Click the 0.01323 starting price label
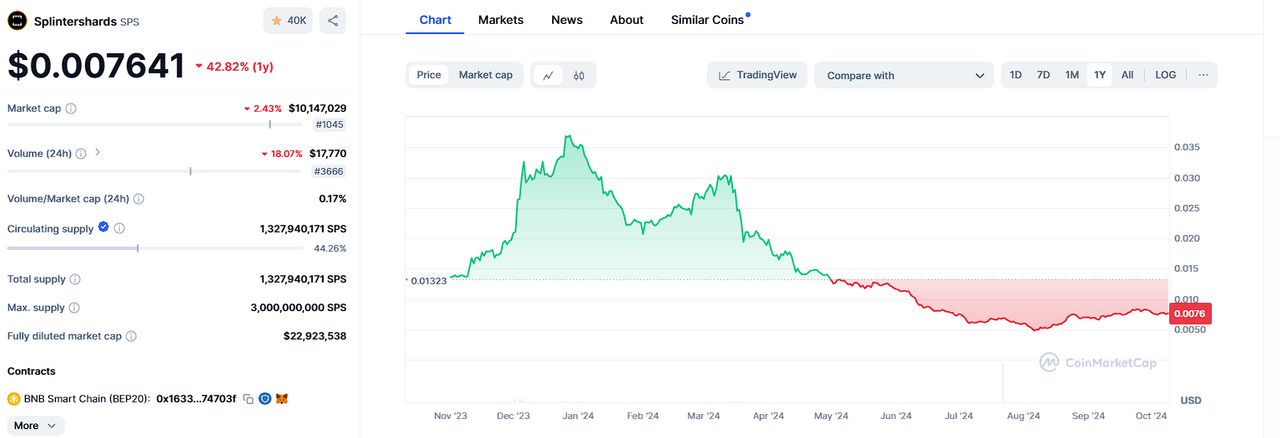This screenshot has width=1280, height=438. tap(428, 280)
